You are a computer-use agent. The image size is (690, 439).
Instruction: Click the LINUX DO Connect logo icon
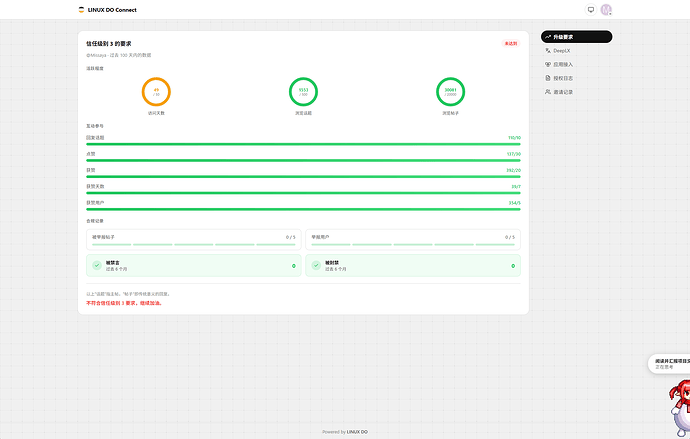click(81, 10)
